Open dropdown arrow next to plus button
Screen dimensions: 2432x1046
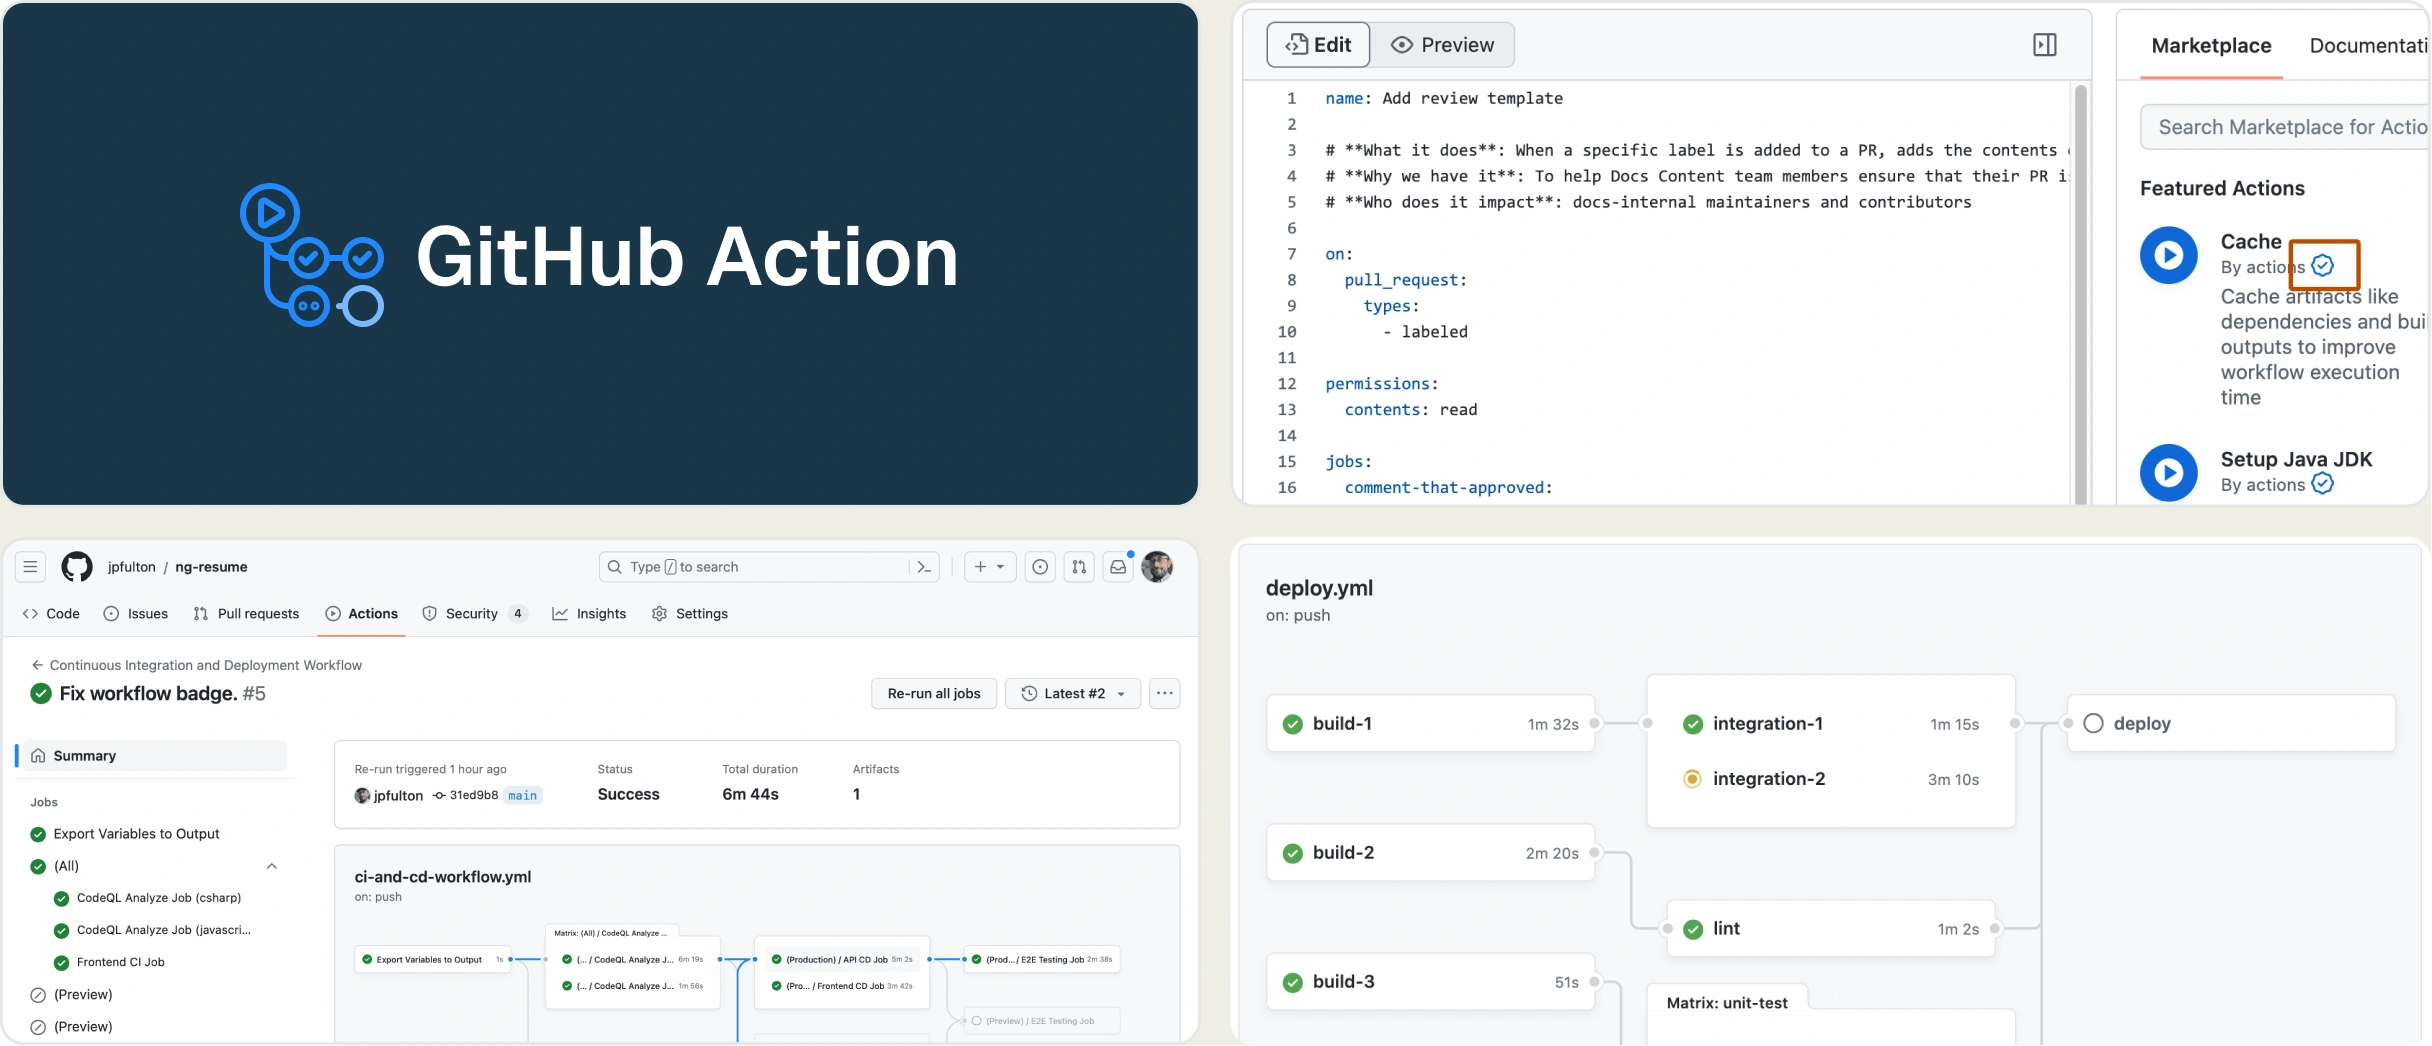[x=1000, y=567]
